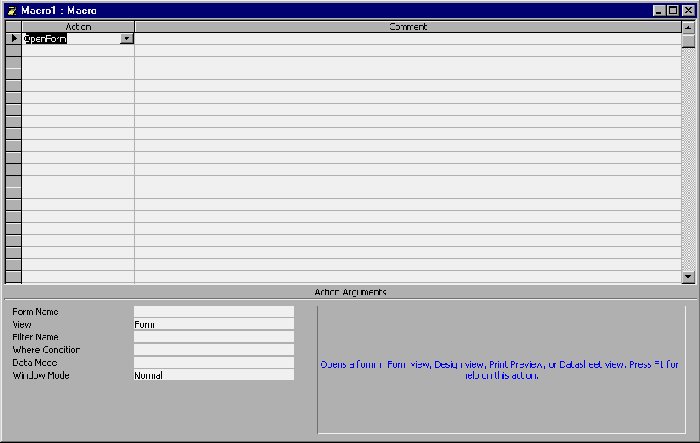Screen dimensions: 700x443
Task: Select the Comment column header
Action: click(407, 27)
